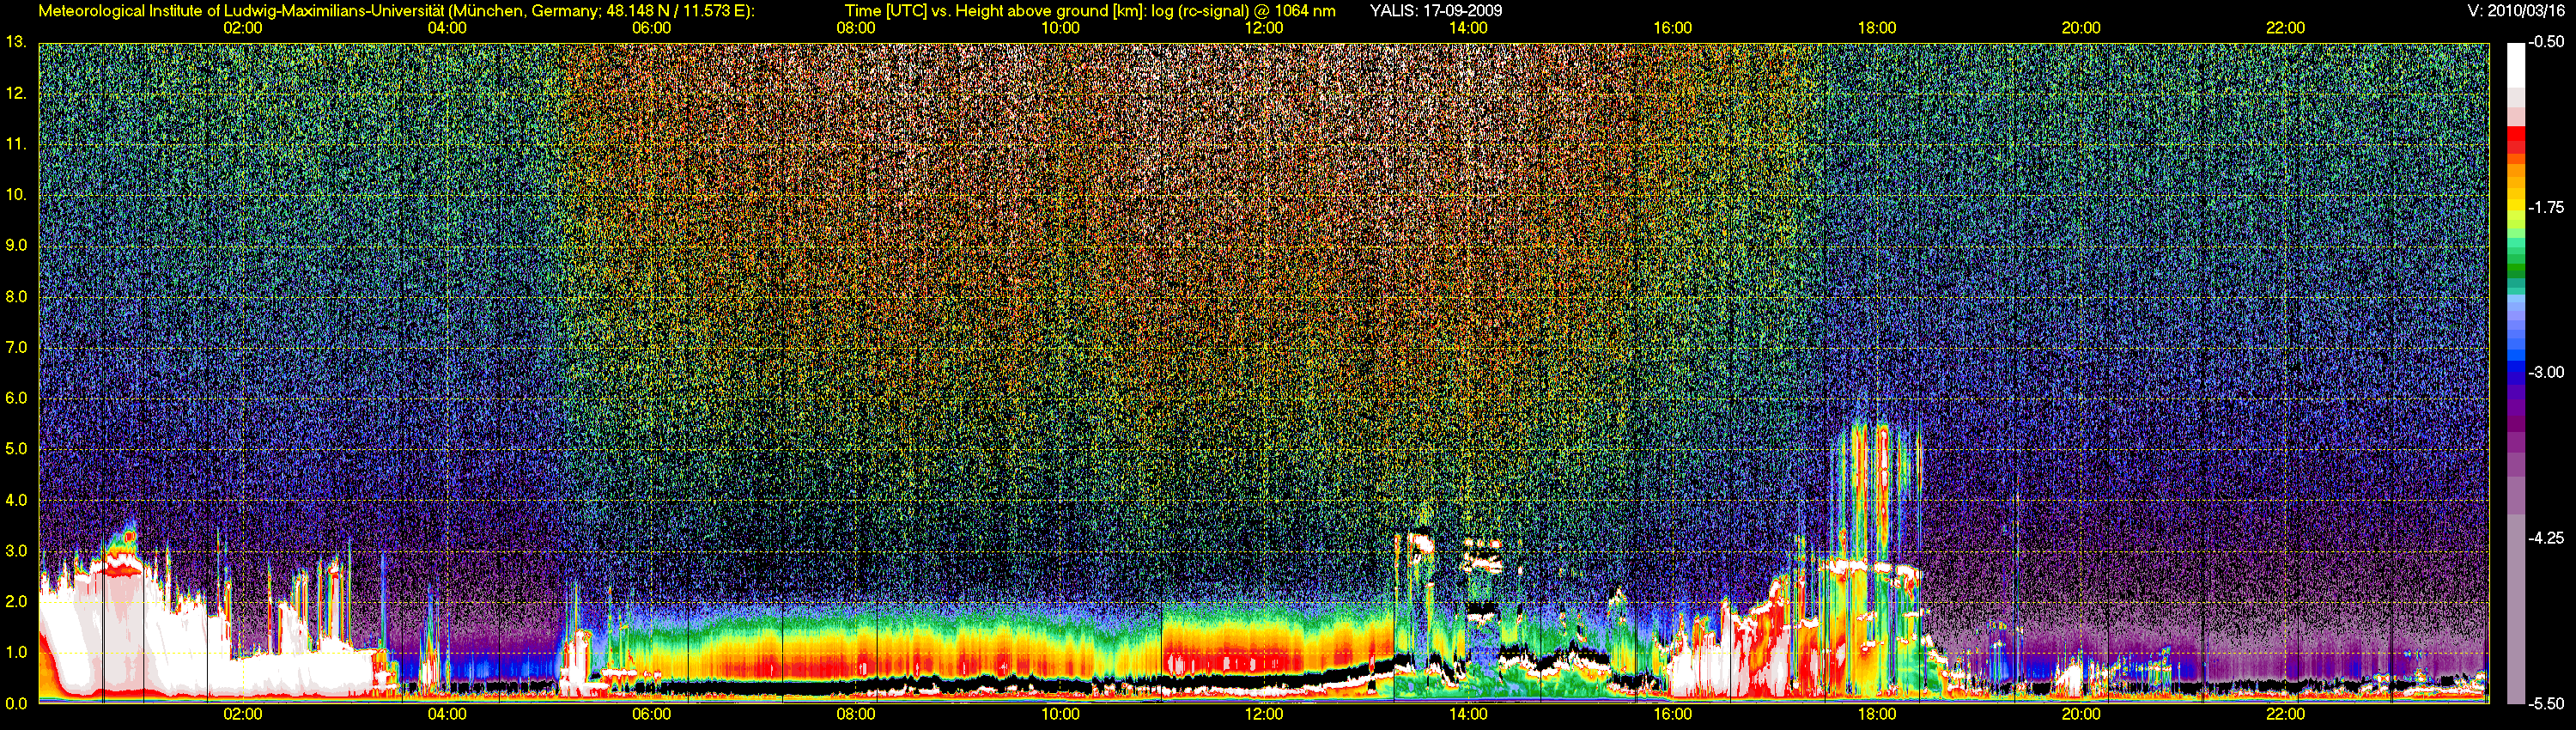Pick the 02:00 tick label on the bottom axis
The width and height of the screenshot is (2576, 730).
243,714
